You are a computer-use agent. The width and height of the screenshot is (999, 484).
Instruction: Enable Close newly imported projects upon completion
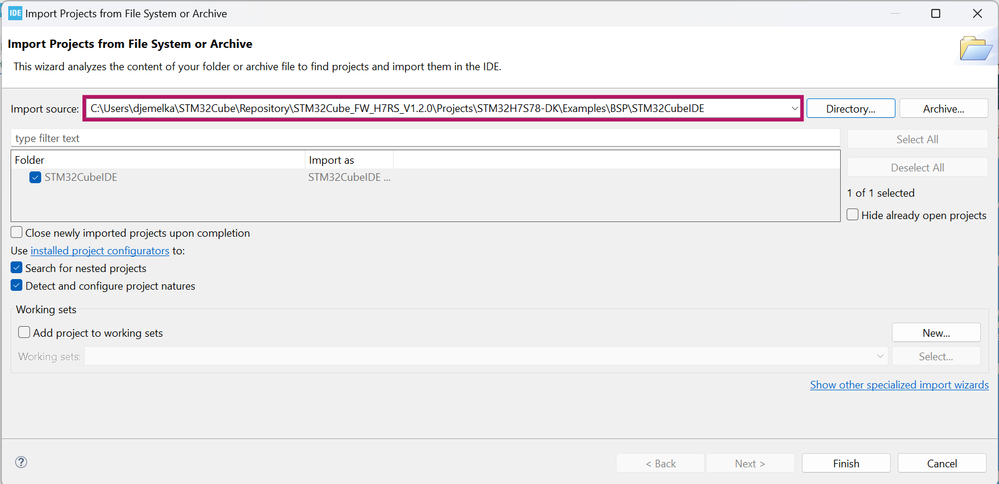coord(17,233)
